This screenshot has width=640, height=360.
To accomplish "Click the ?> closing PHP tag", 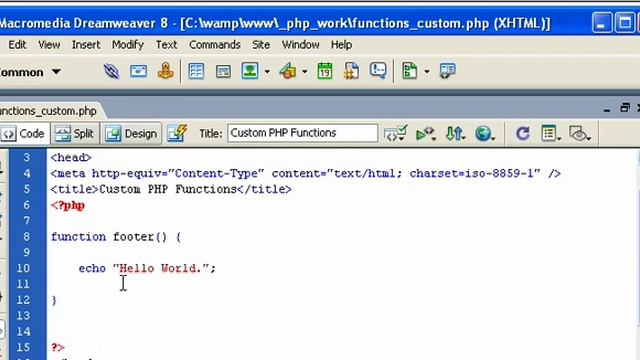I will (58, 347).
